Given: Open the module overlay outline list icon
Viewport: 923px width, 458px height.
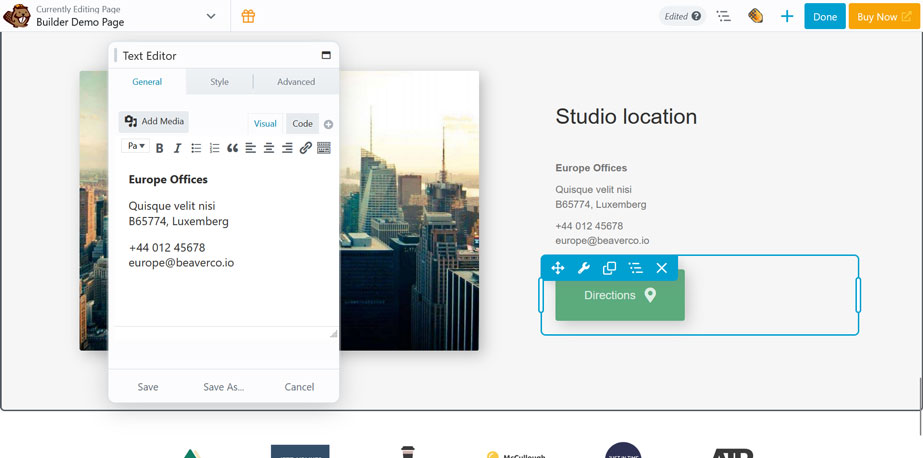Looking at the screenshot, I should pyautogui.click(x=635, y=268).
